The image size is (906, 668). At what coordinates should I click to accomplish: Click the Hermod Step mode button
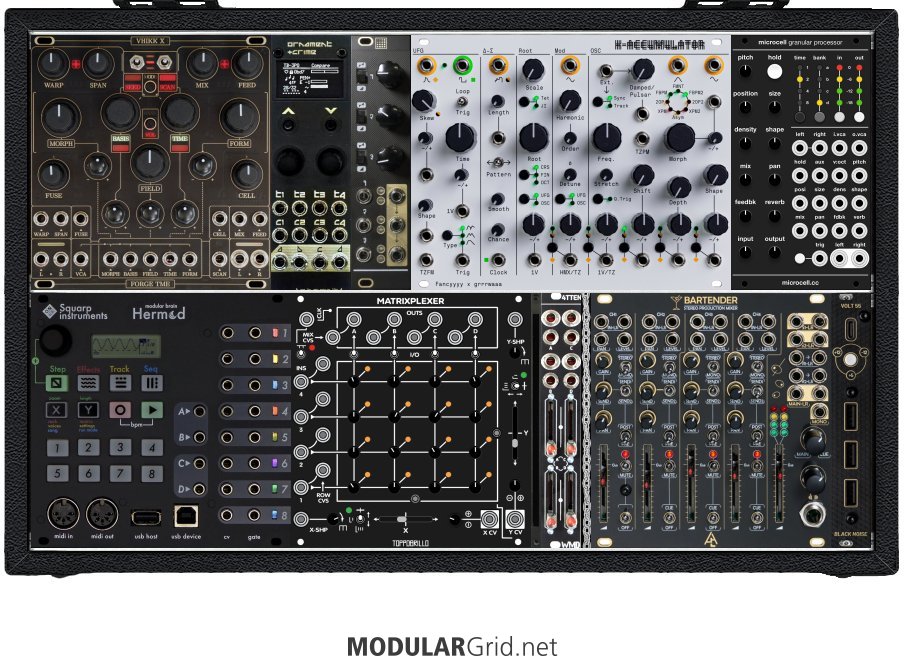tap(57, 383)
